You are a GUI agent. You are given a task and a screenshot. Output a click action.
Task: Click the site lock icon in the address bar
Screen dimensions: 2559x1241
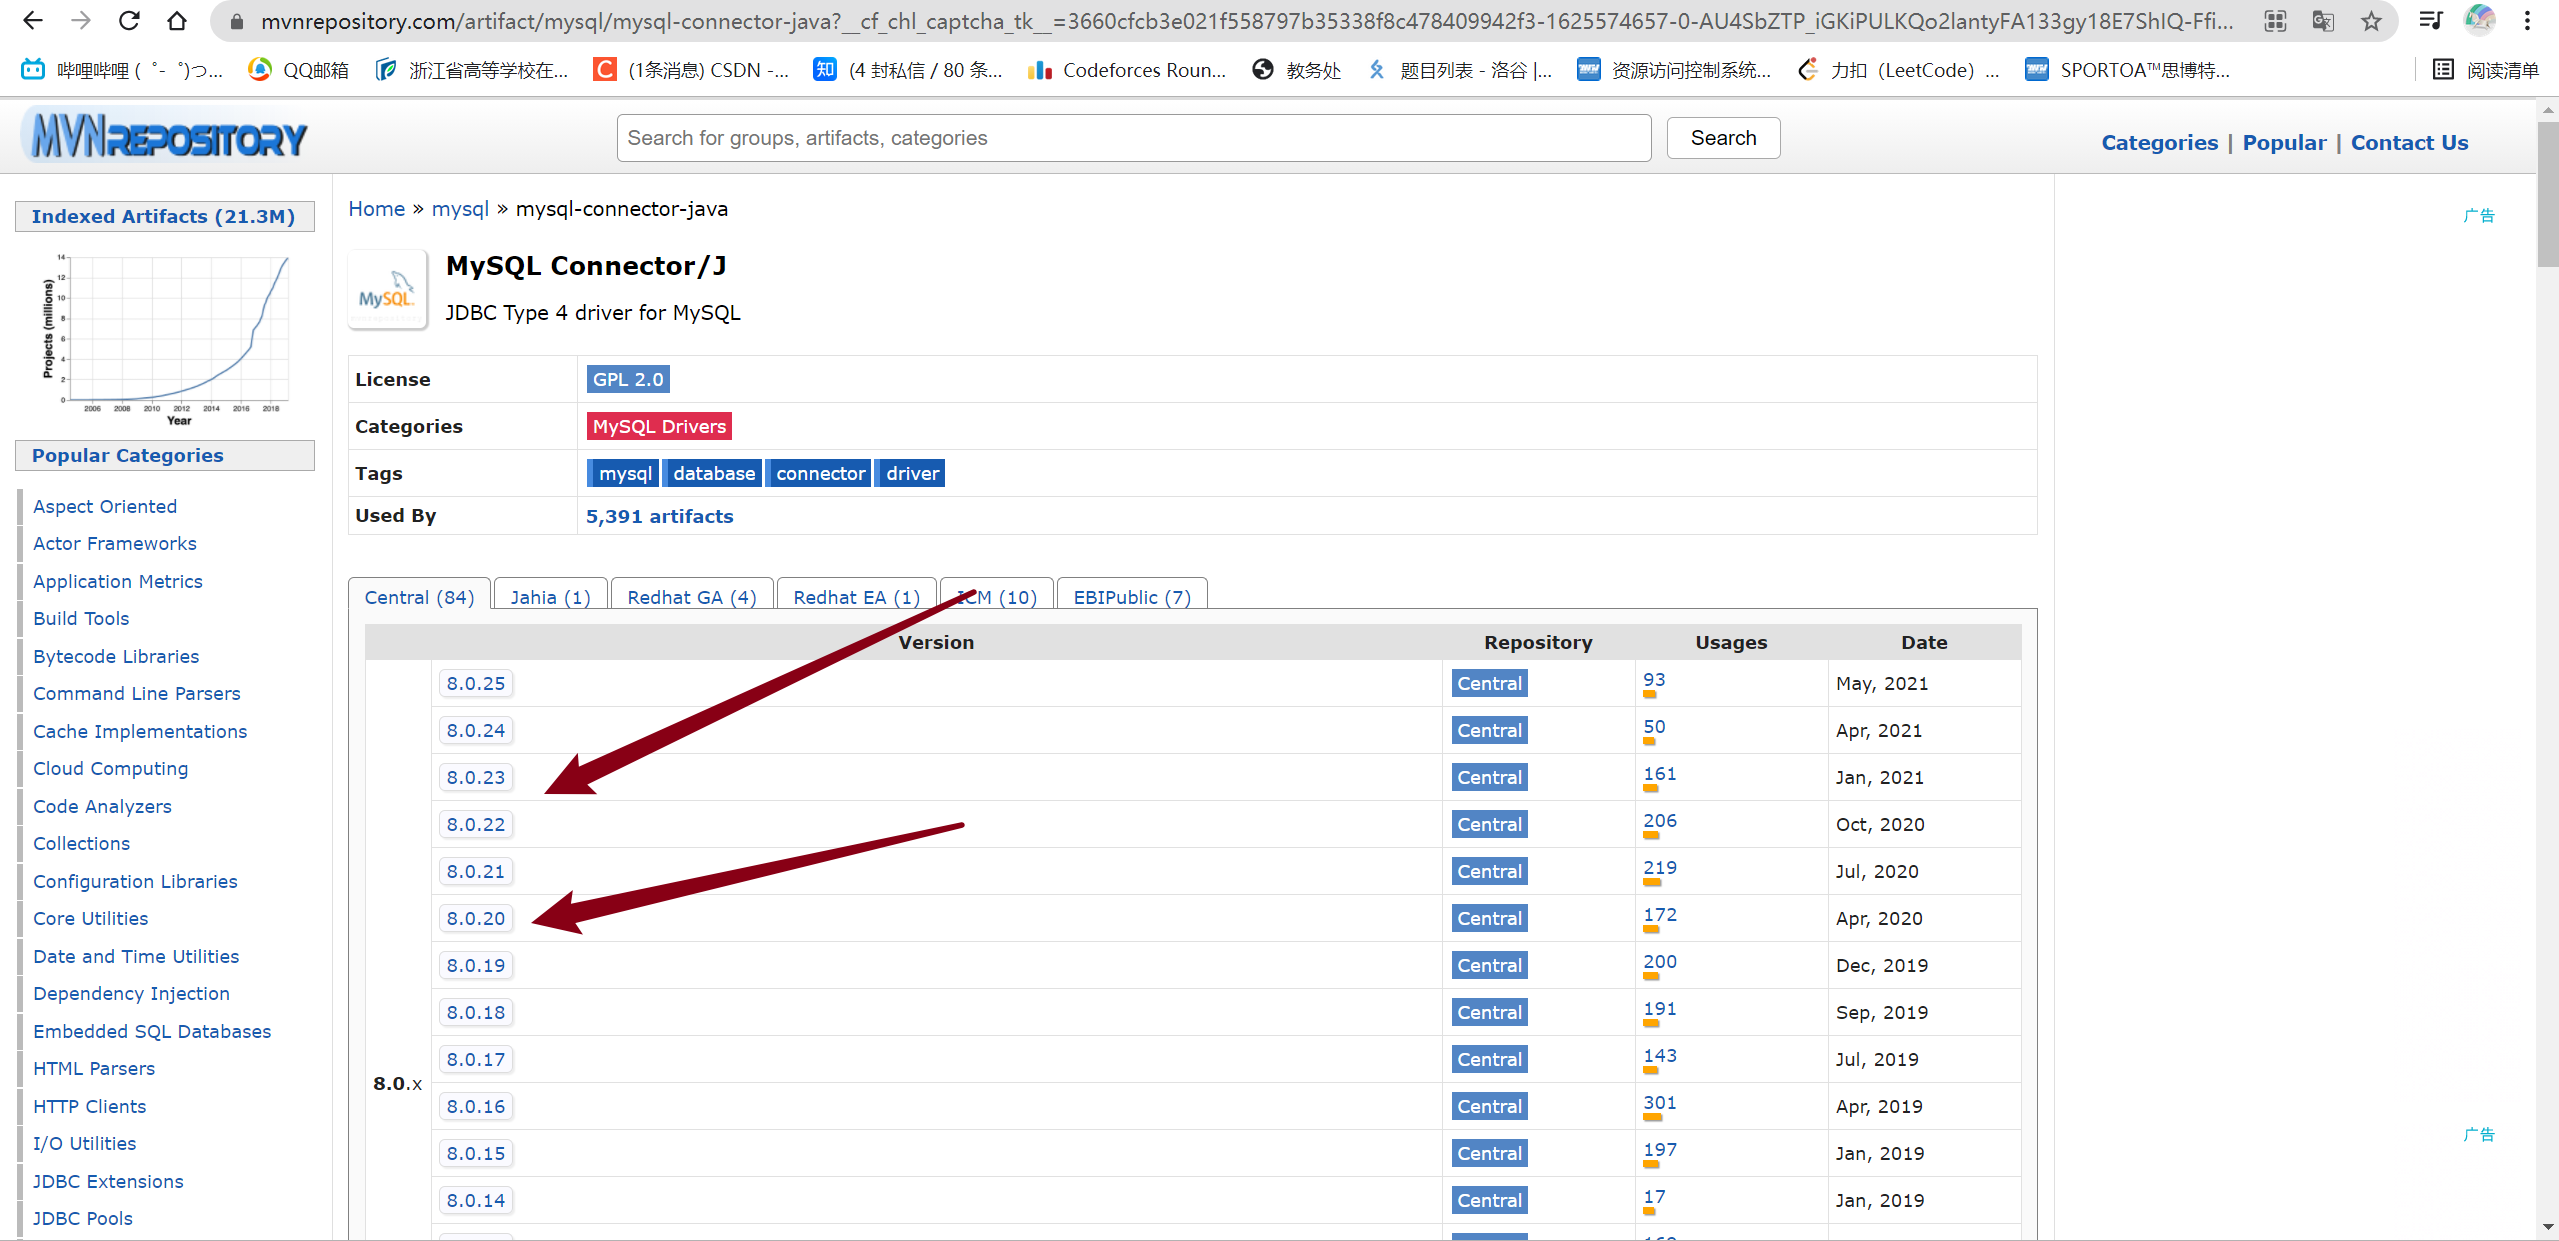[x=237, y=21]
